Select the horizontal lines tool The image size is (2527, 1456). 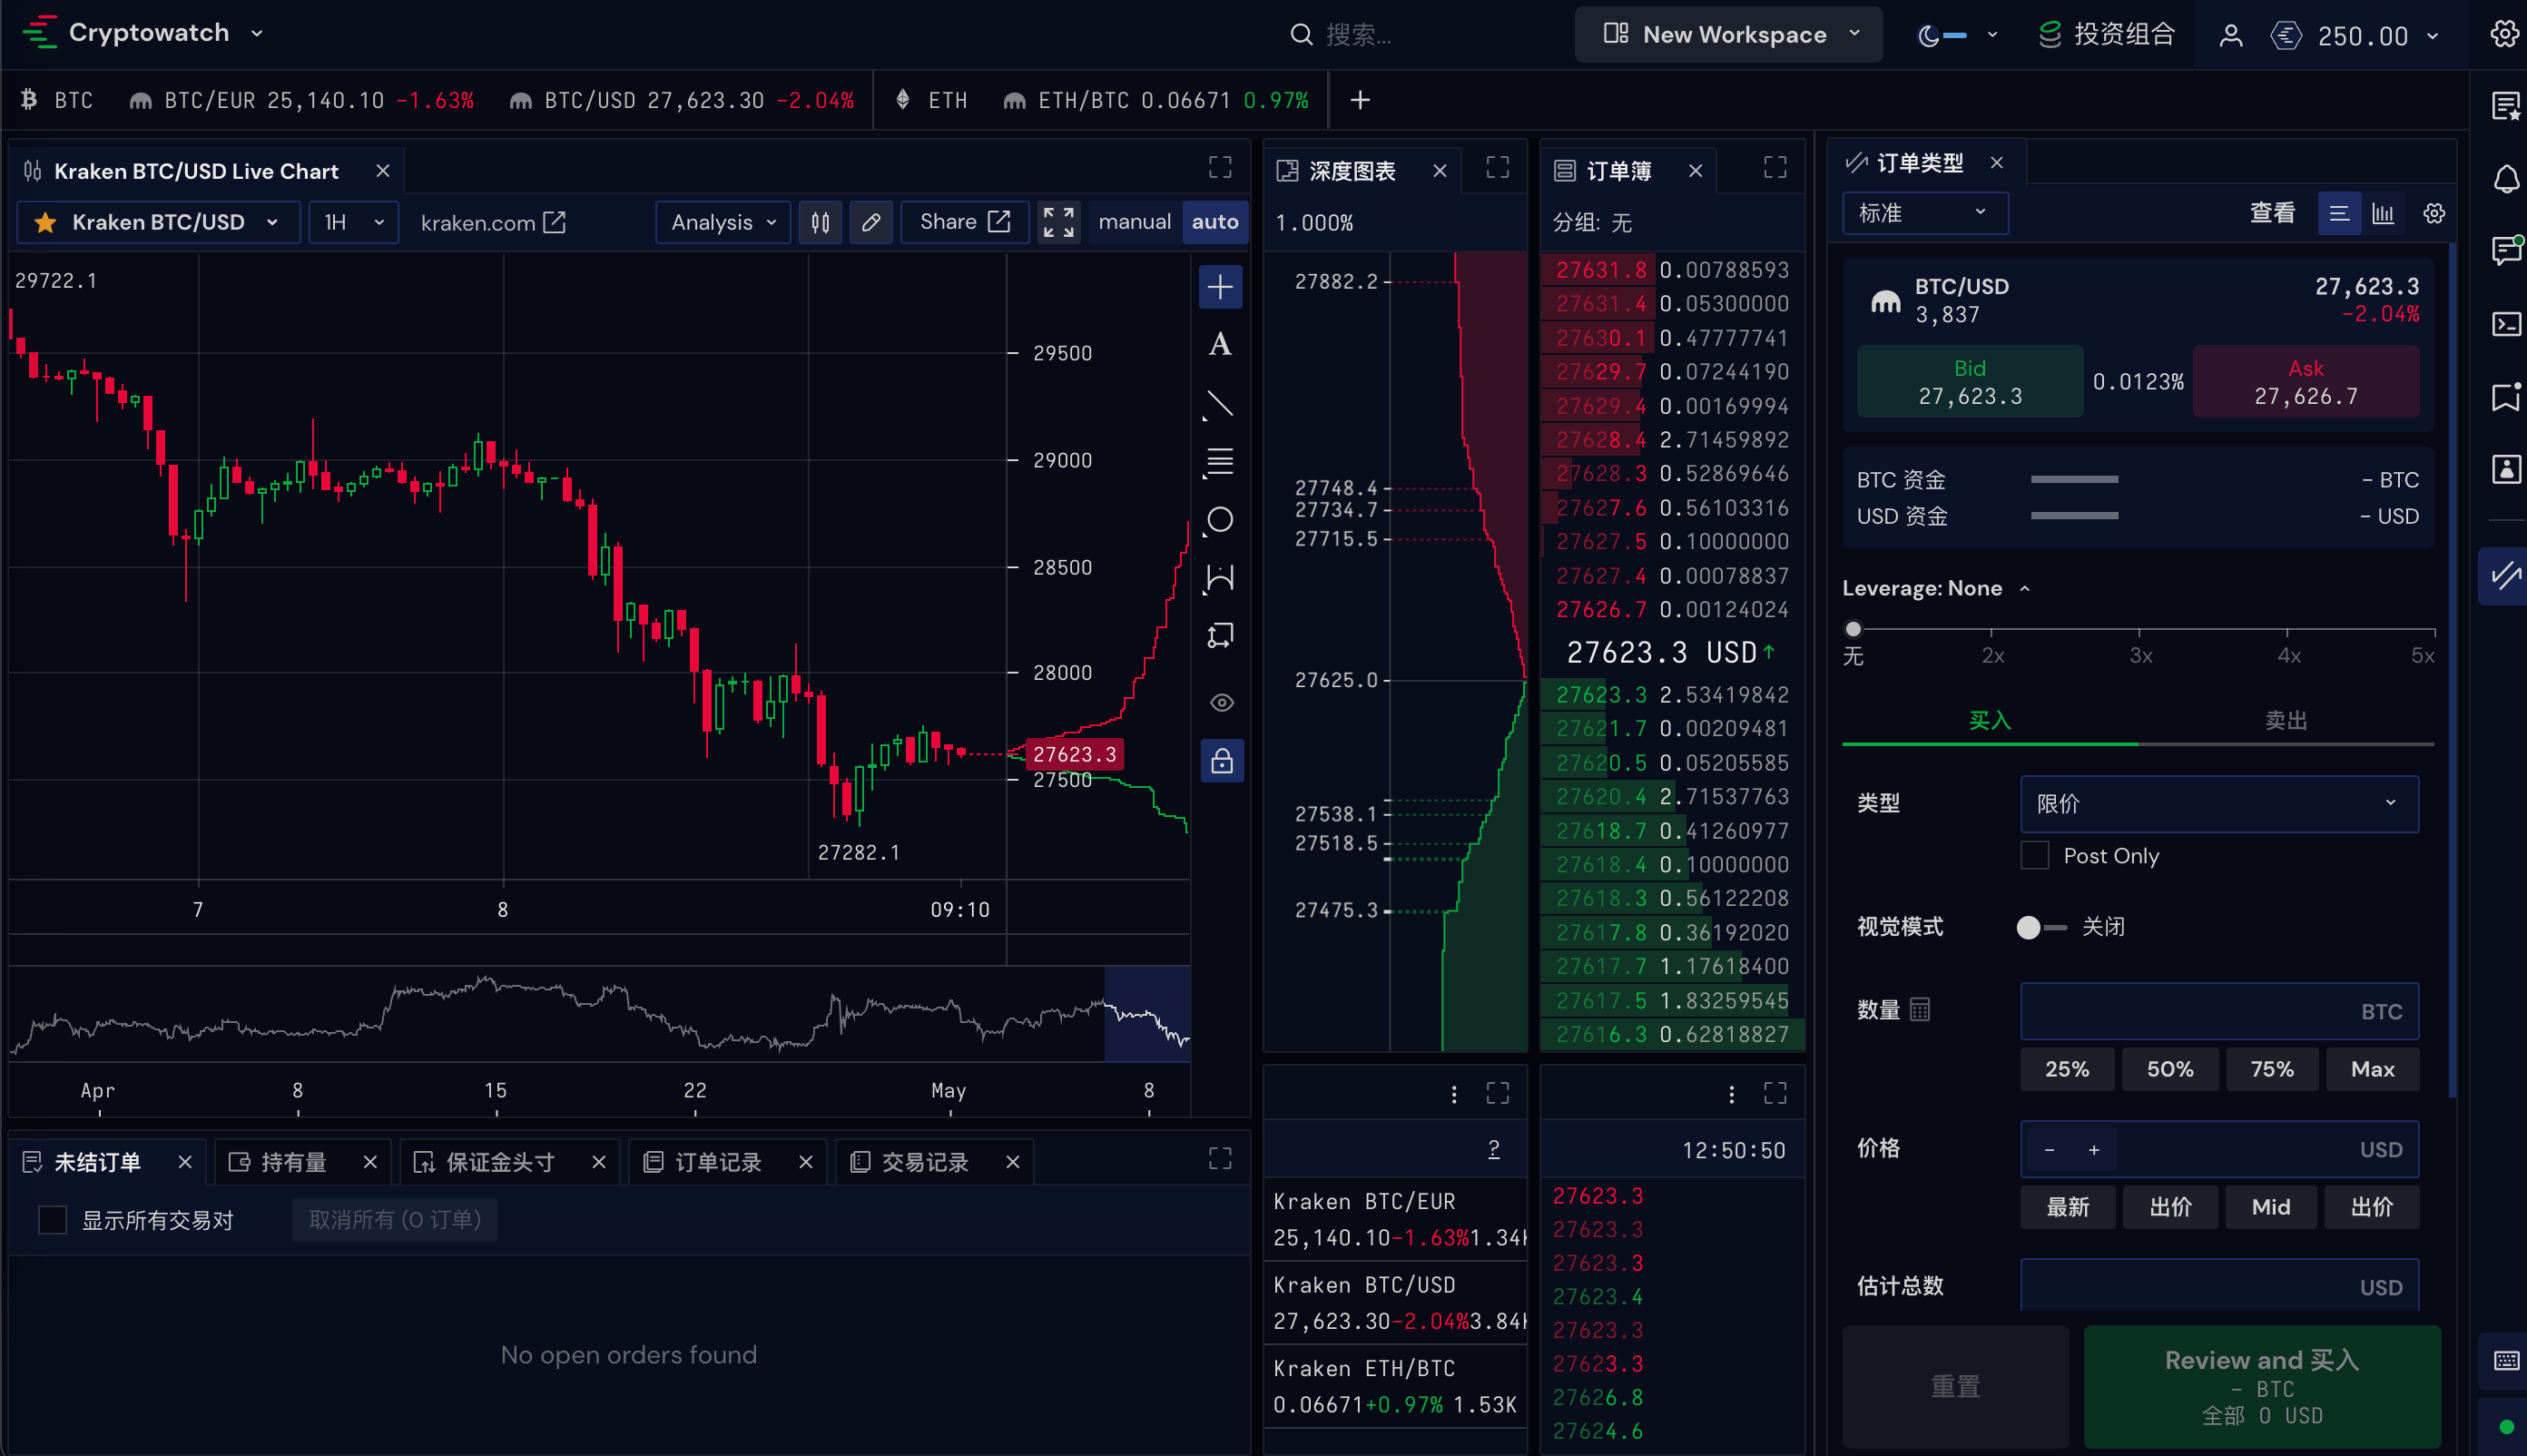point(1220,462)
